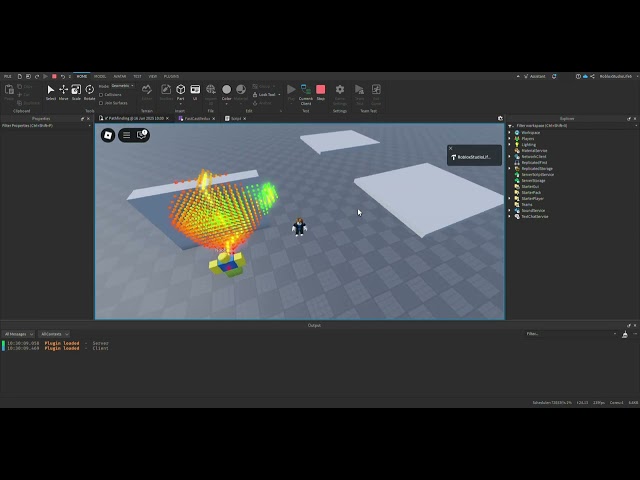Image resolution: width=640 pixels, height=480 pixels.
Task: Click the small red stop icon in quick access
Action: [x=54, y=76]
